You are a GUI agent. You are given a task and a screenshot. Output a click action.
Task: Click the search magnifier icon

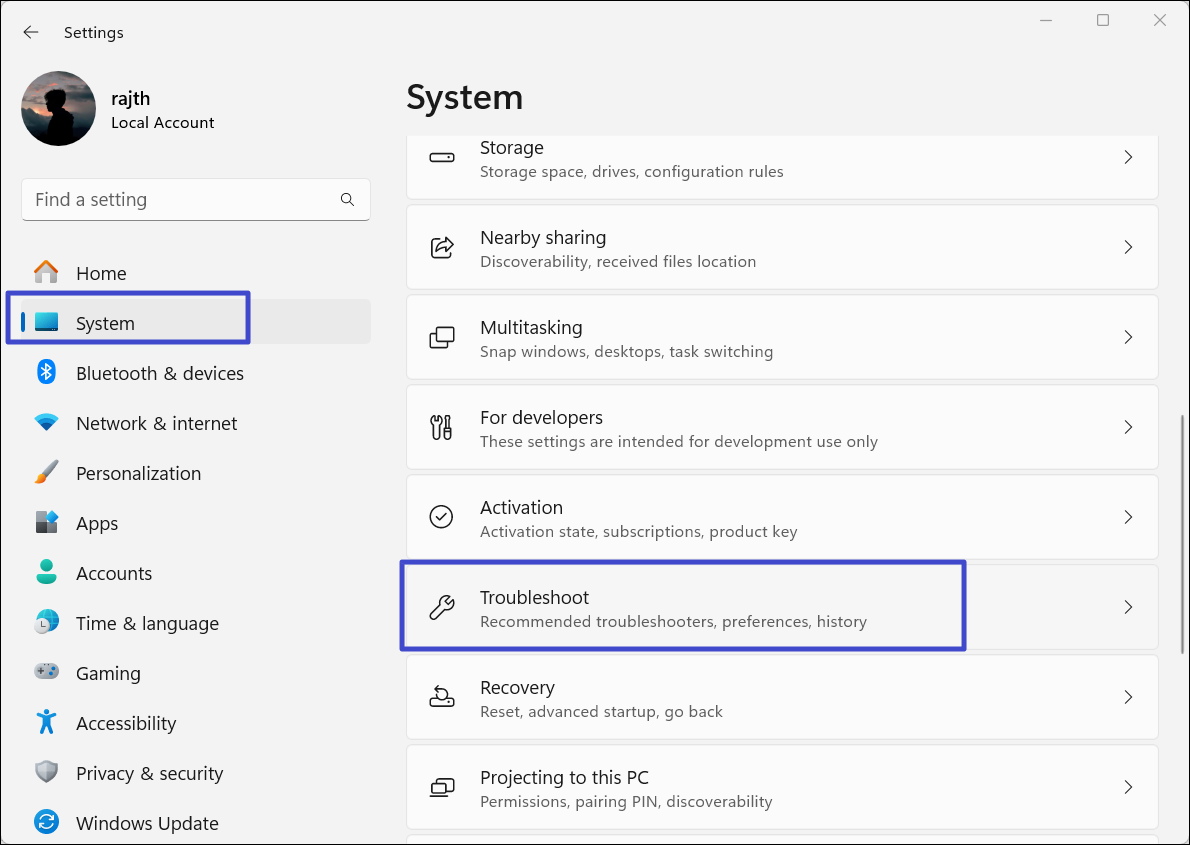tap(347, 200)
